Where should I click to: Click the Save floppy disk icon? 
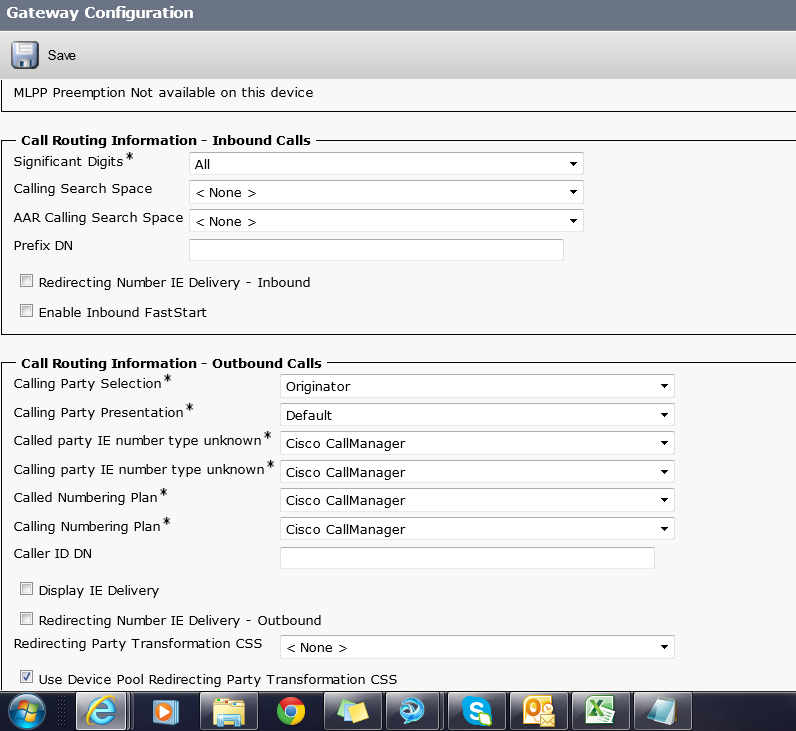click(x=25, y=55)
